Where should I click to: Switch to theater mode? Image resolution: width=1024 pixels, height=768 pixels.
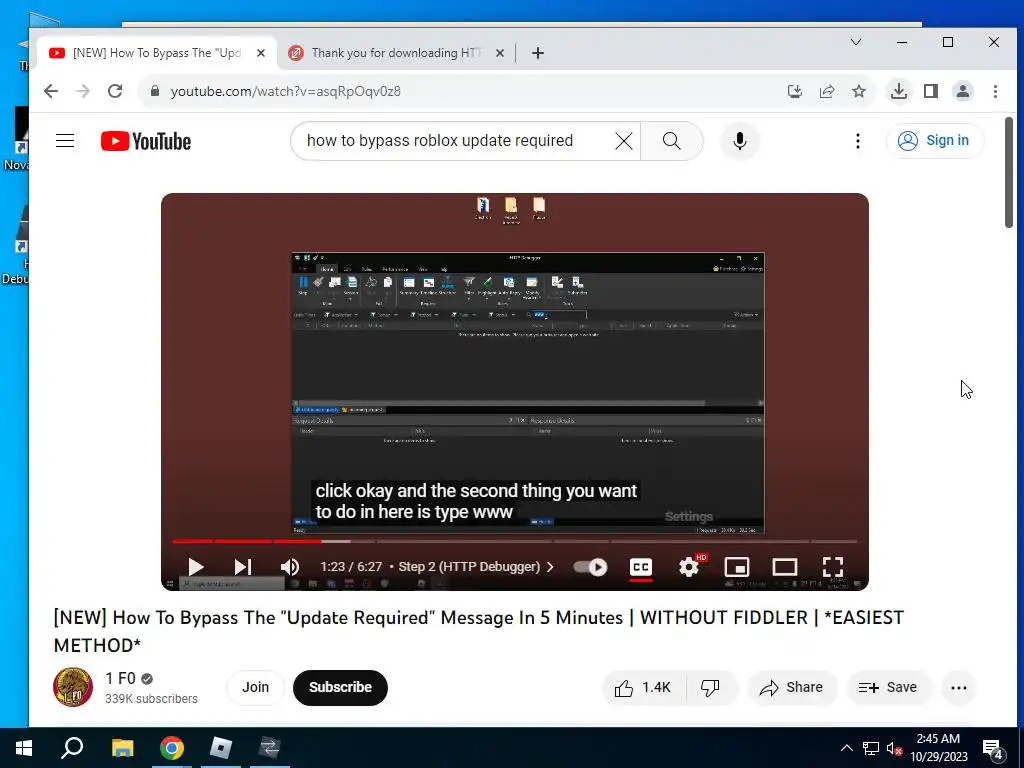pyautogui.click(x=784, y=566)
